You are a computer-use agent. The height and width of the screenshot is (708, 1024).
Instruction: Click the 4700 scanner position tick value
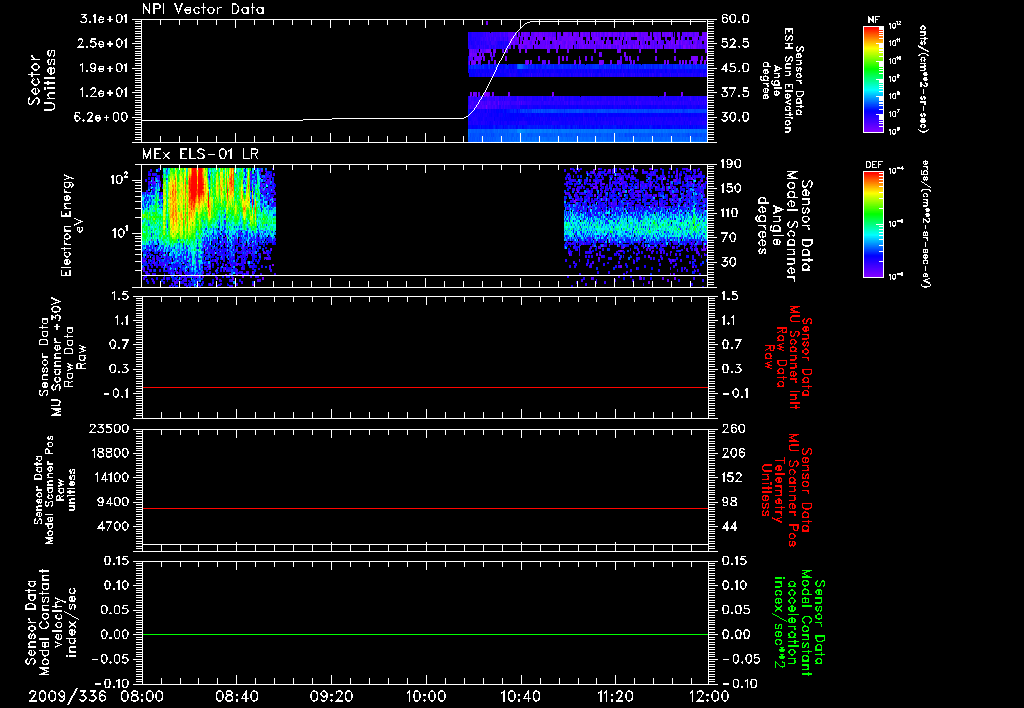(114, 526)
